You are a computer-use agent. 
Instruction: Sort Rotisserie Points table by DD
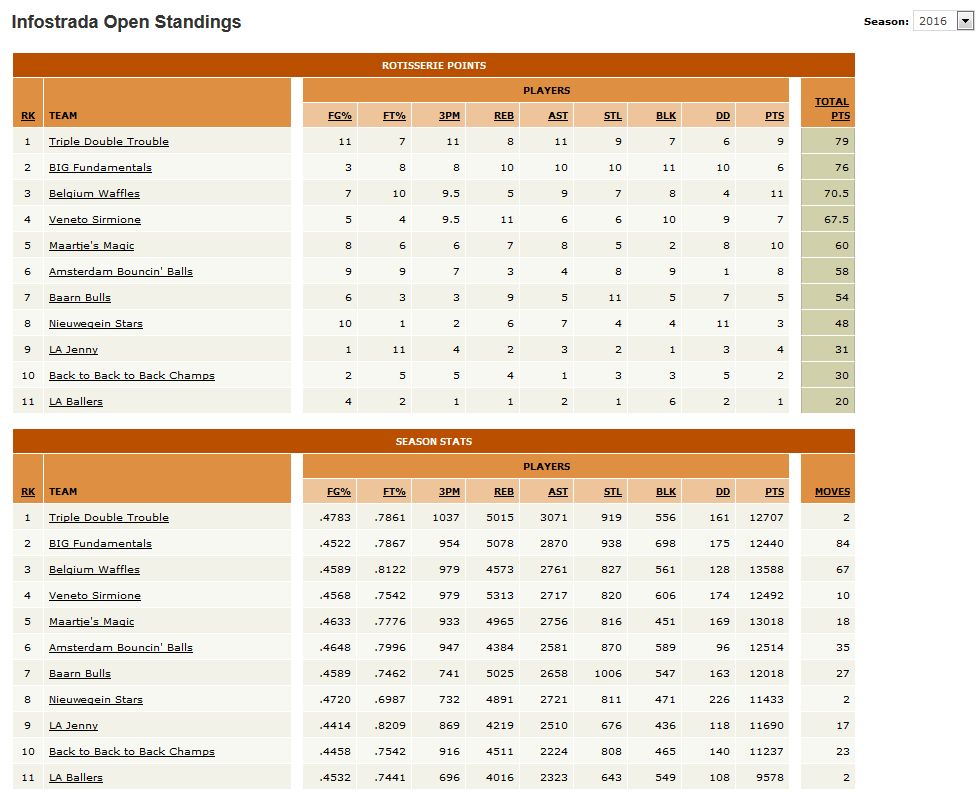722,115
